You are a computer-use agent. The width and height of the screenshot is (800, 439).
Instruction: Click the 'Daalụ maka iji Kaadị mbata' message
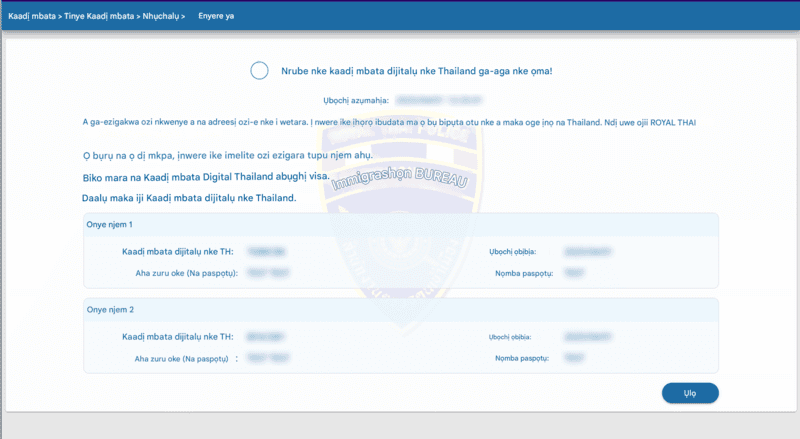pos(189,197)
